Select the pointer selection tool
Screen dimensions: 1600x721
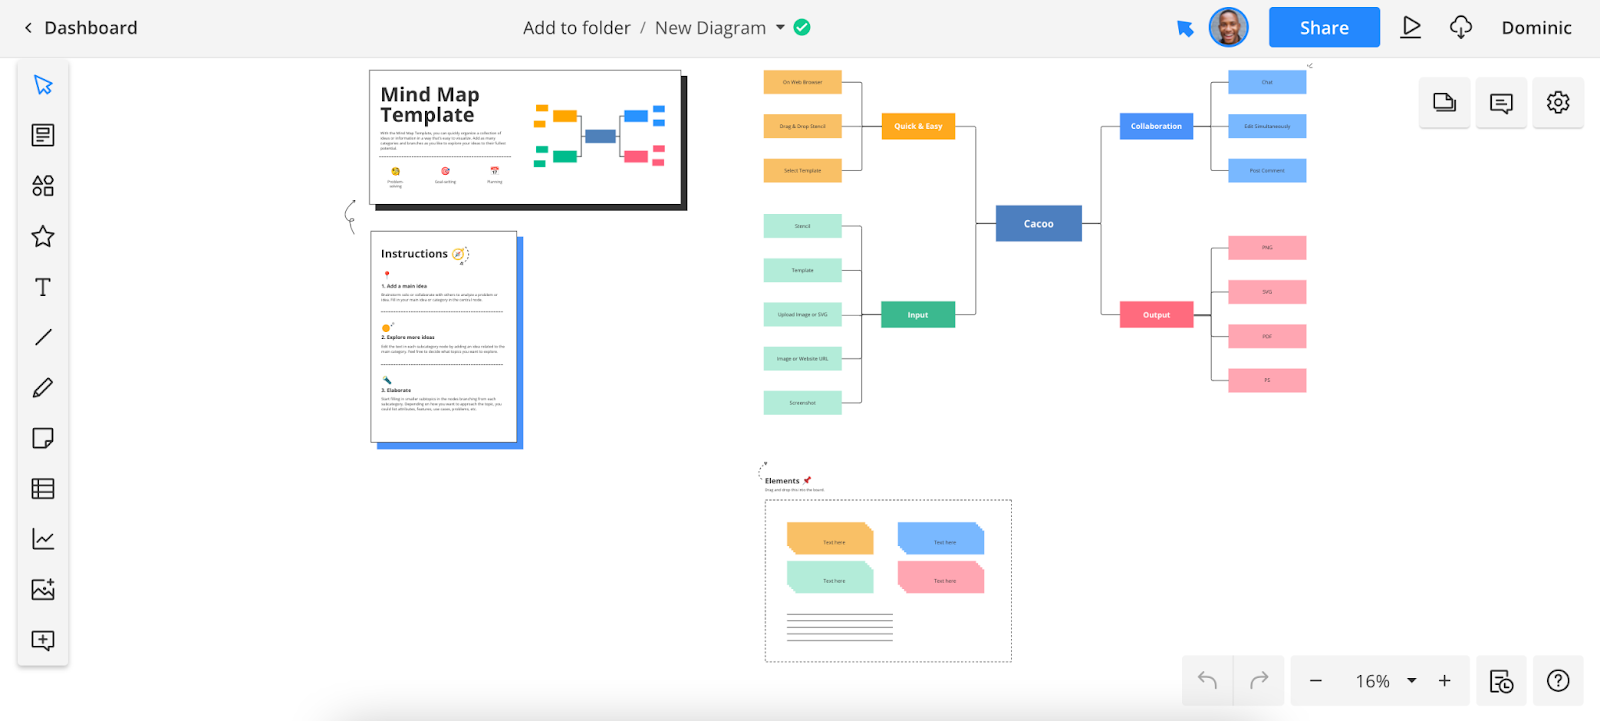(43, 85)
